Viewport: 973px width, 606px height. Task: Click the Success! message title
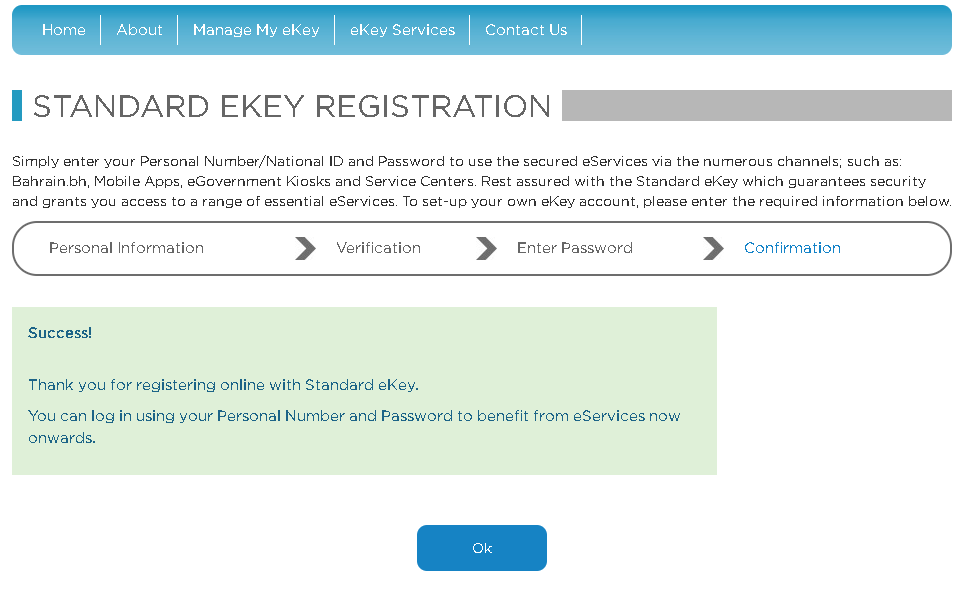pos(60,333)
